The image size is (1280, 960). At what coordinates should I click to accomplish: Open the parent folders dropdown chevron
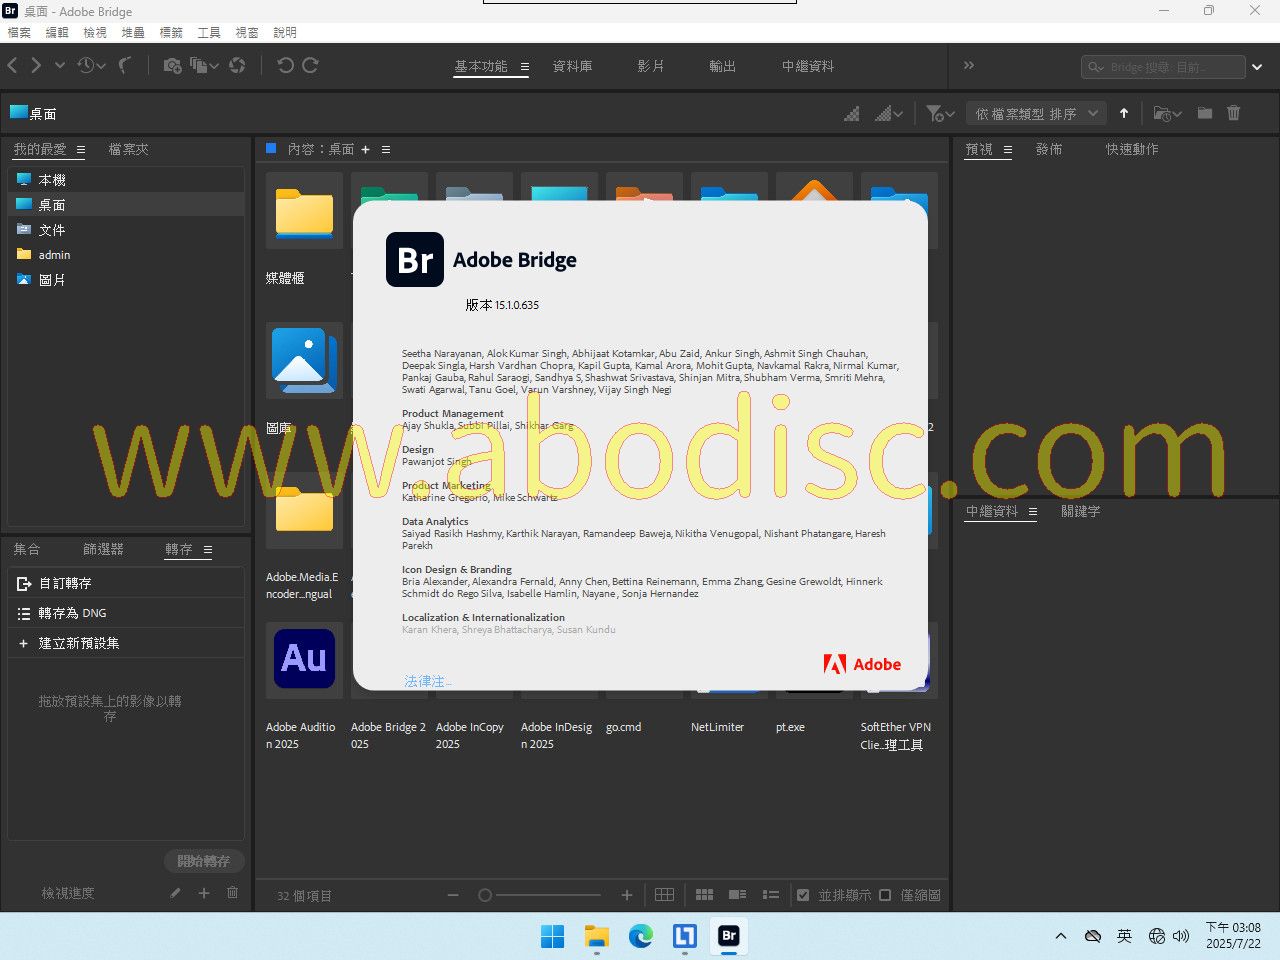[x=60, y=65]
